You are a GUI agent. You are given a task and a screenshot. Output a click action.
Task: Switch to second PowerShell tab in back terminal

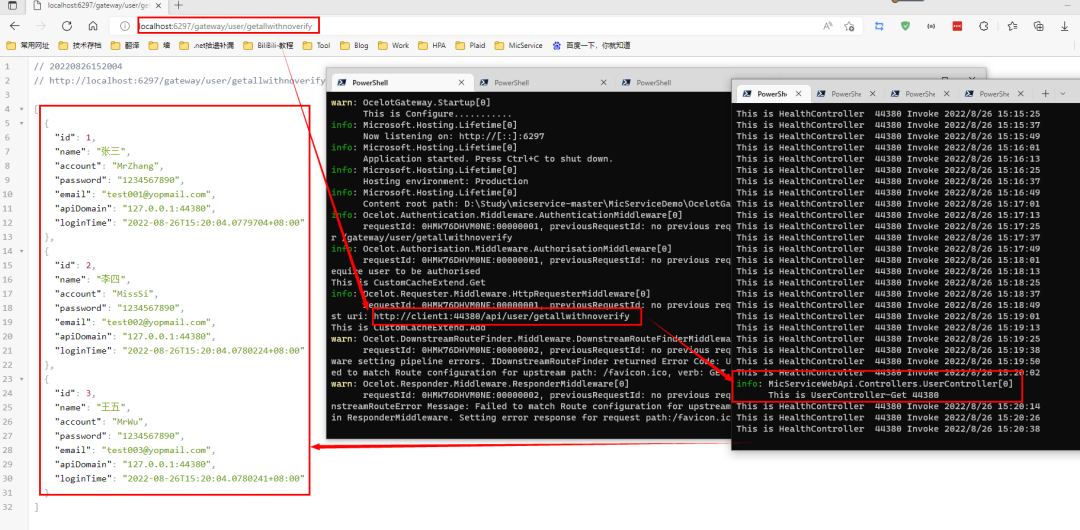[544, 83]
